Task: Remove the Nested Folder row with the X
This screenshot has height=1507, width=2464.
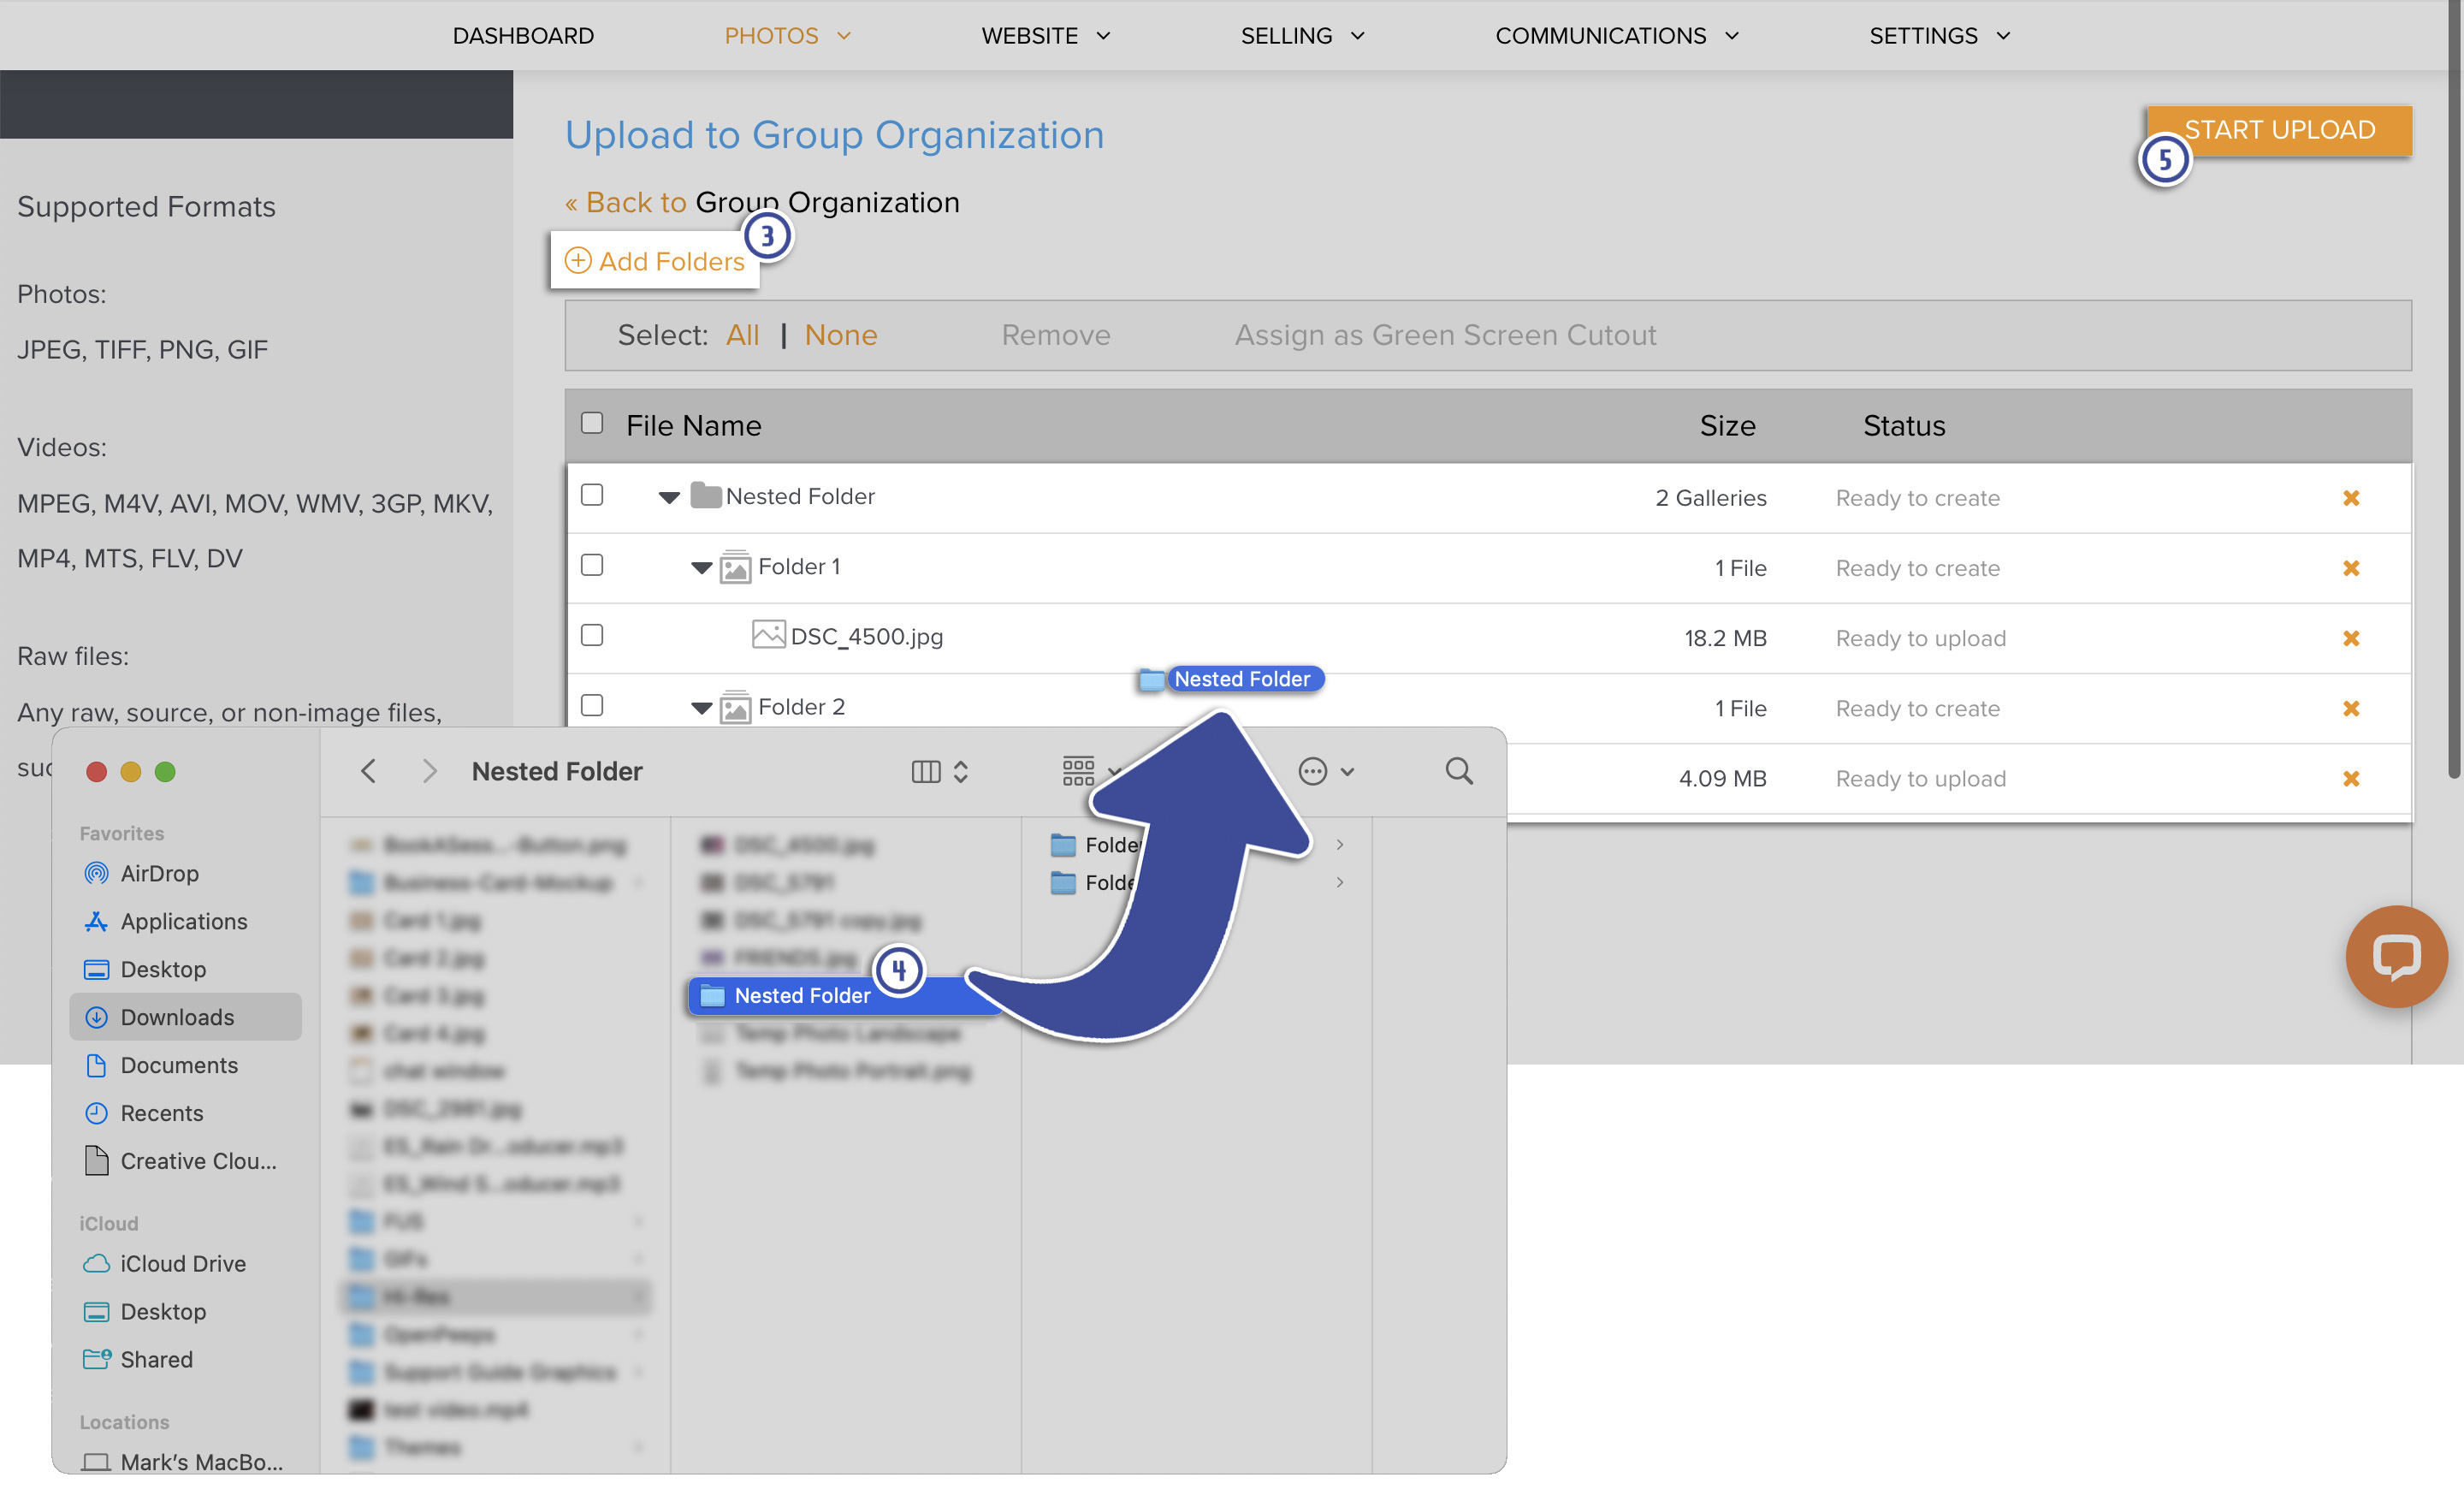Action: [x=2350, y=498]
